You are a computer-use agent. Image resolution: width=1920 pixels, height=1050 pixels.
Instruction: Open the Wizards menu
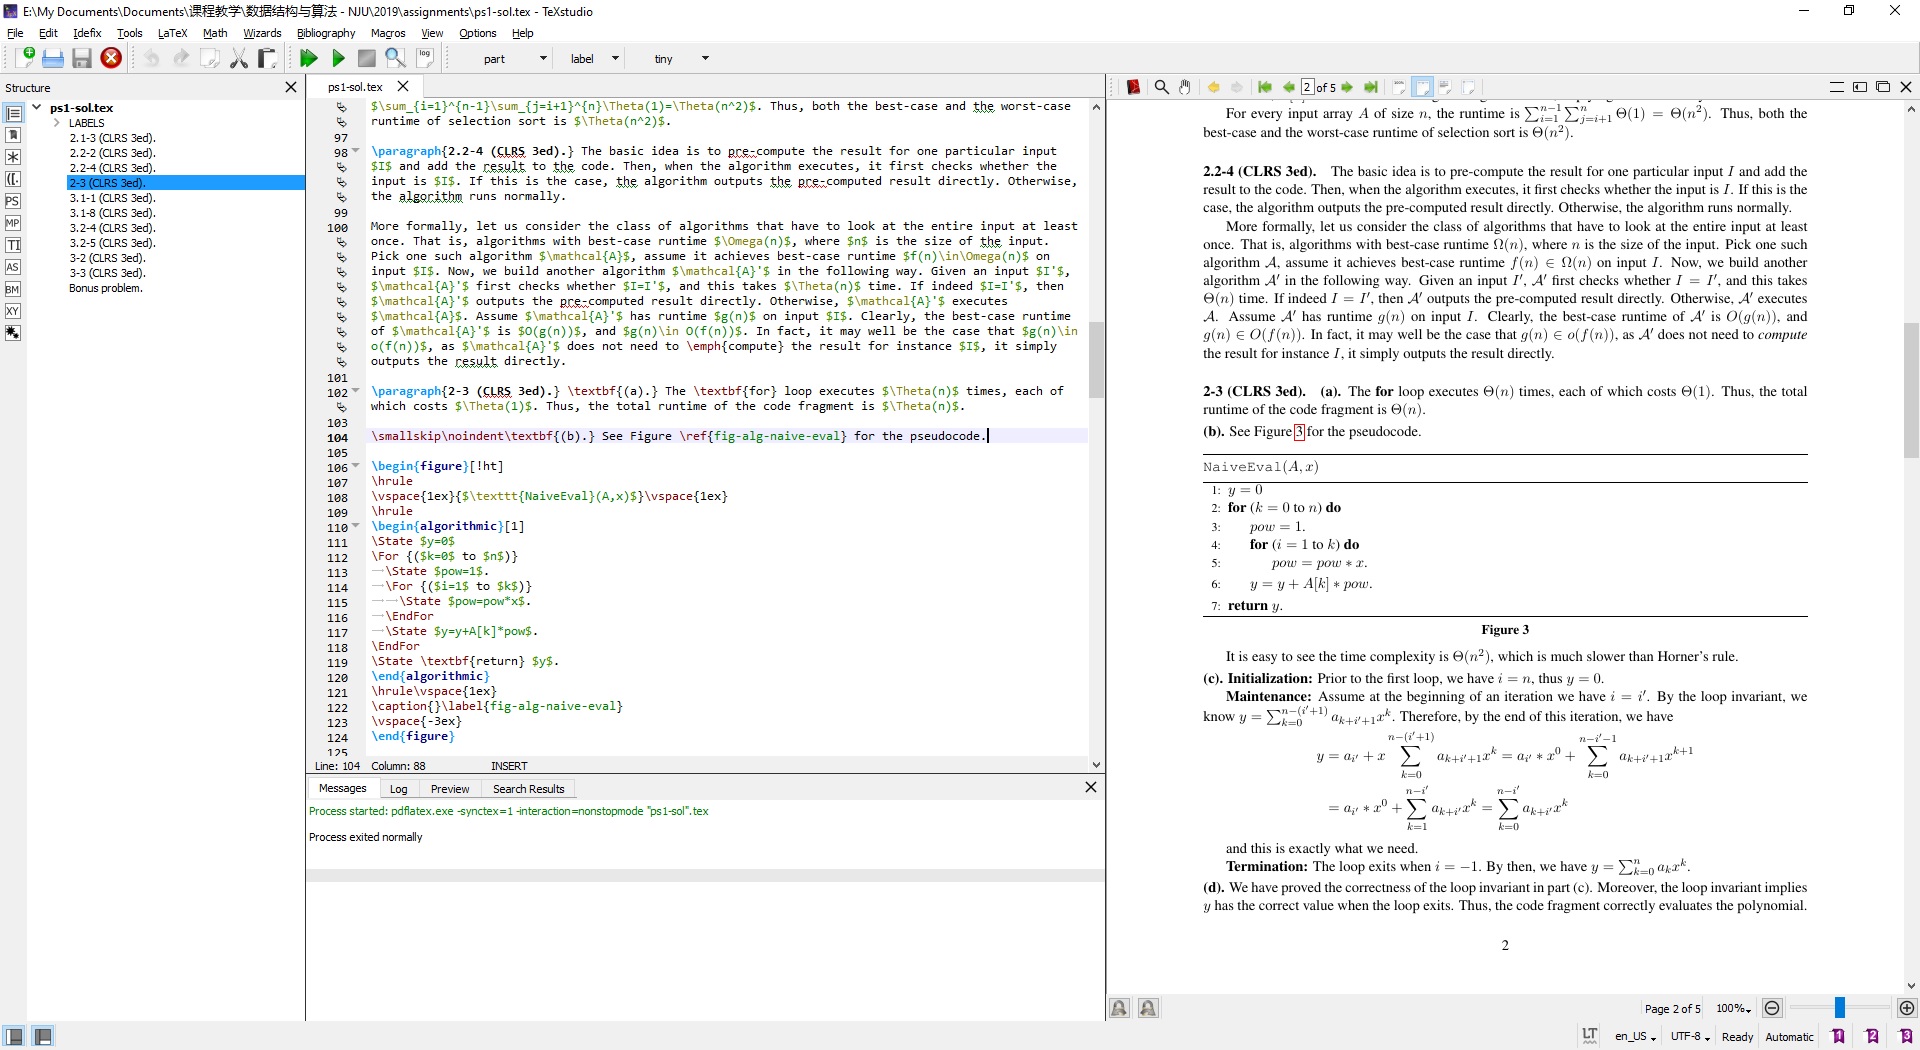261,33
